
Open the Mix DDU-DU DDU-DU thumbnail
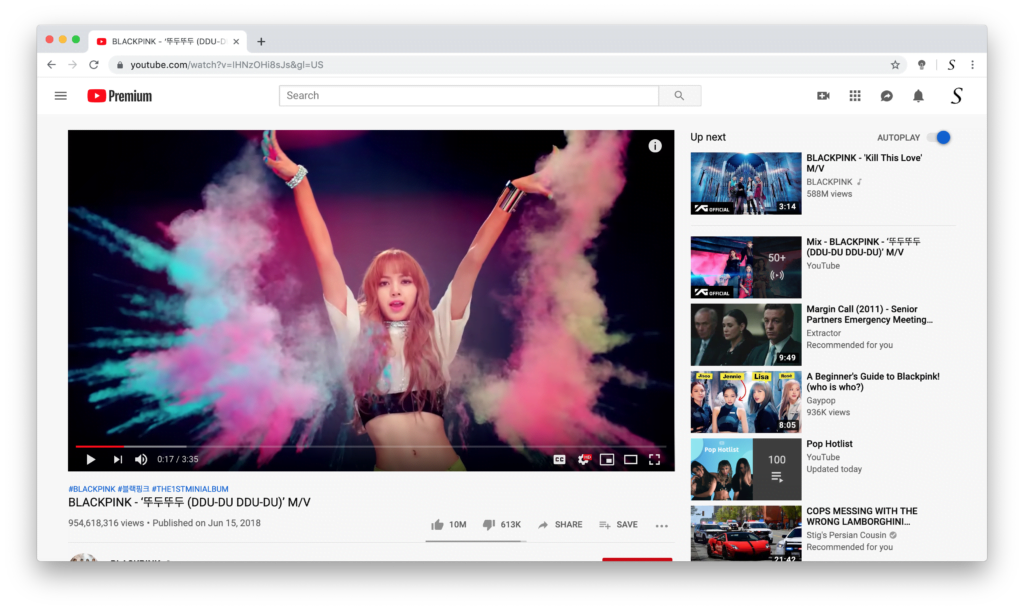point(746,267)
